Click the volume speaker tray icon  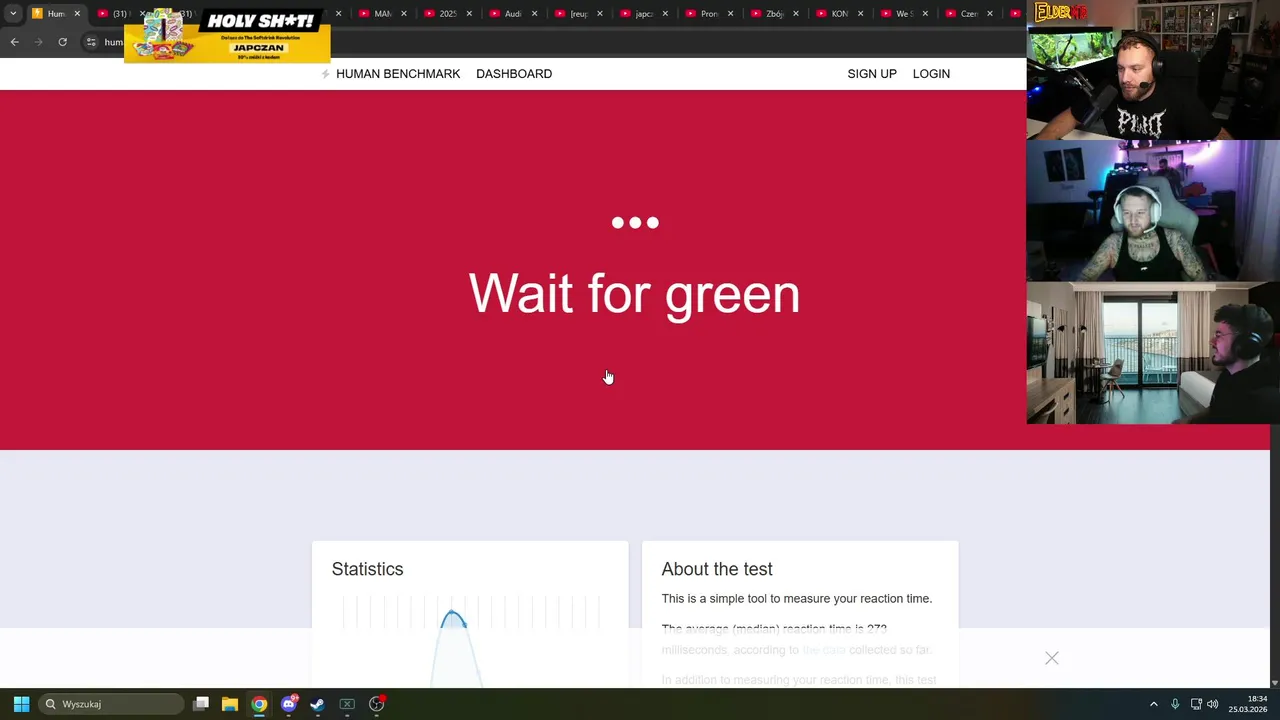point(1213,704)
